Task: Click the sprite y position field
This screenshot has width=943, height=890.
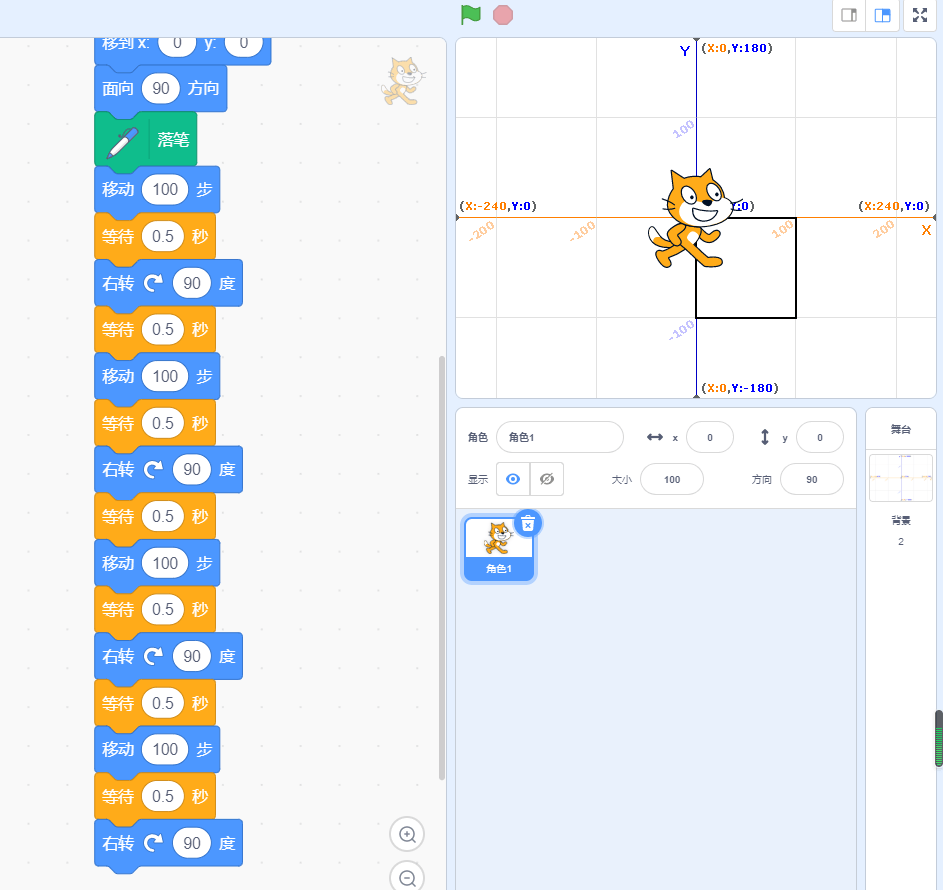Action: (x=820, y=437)
